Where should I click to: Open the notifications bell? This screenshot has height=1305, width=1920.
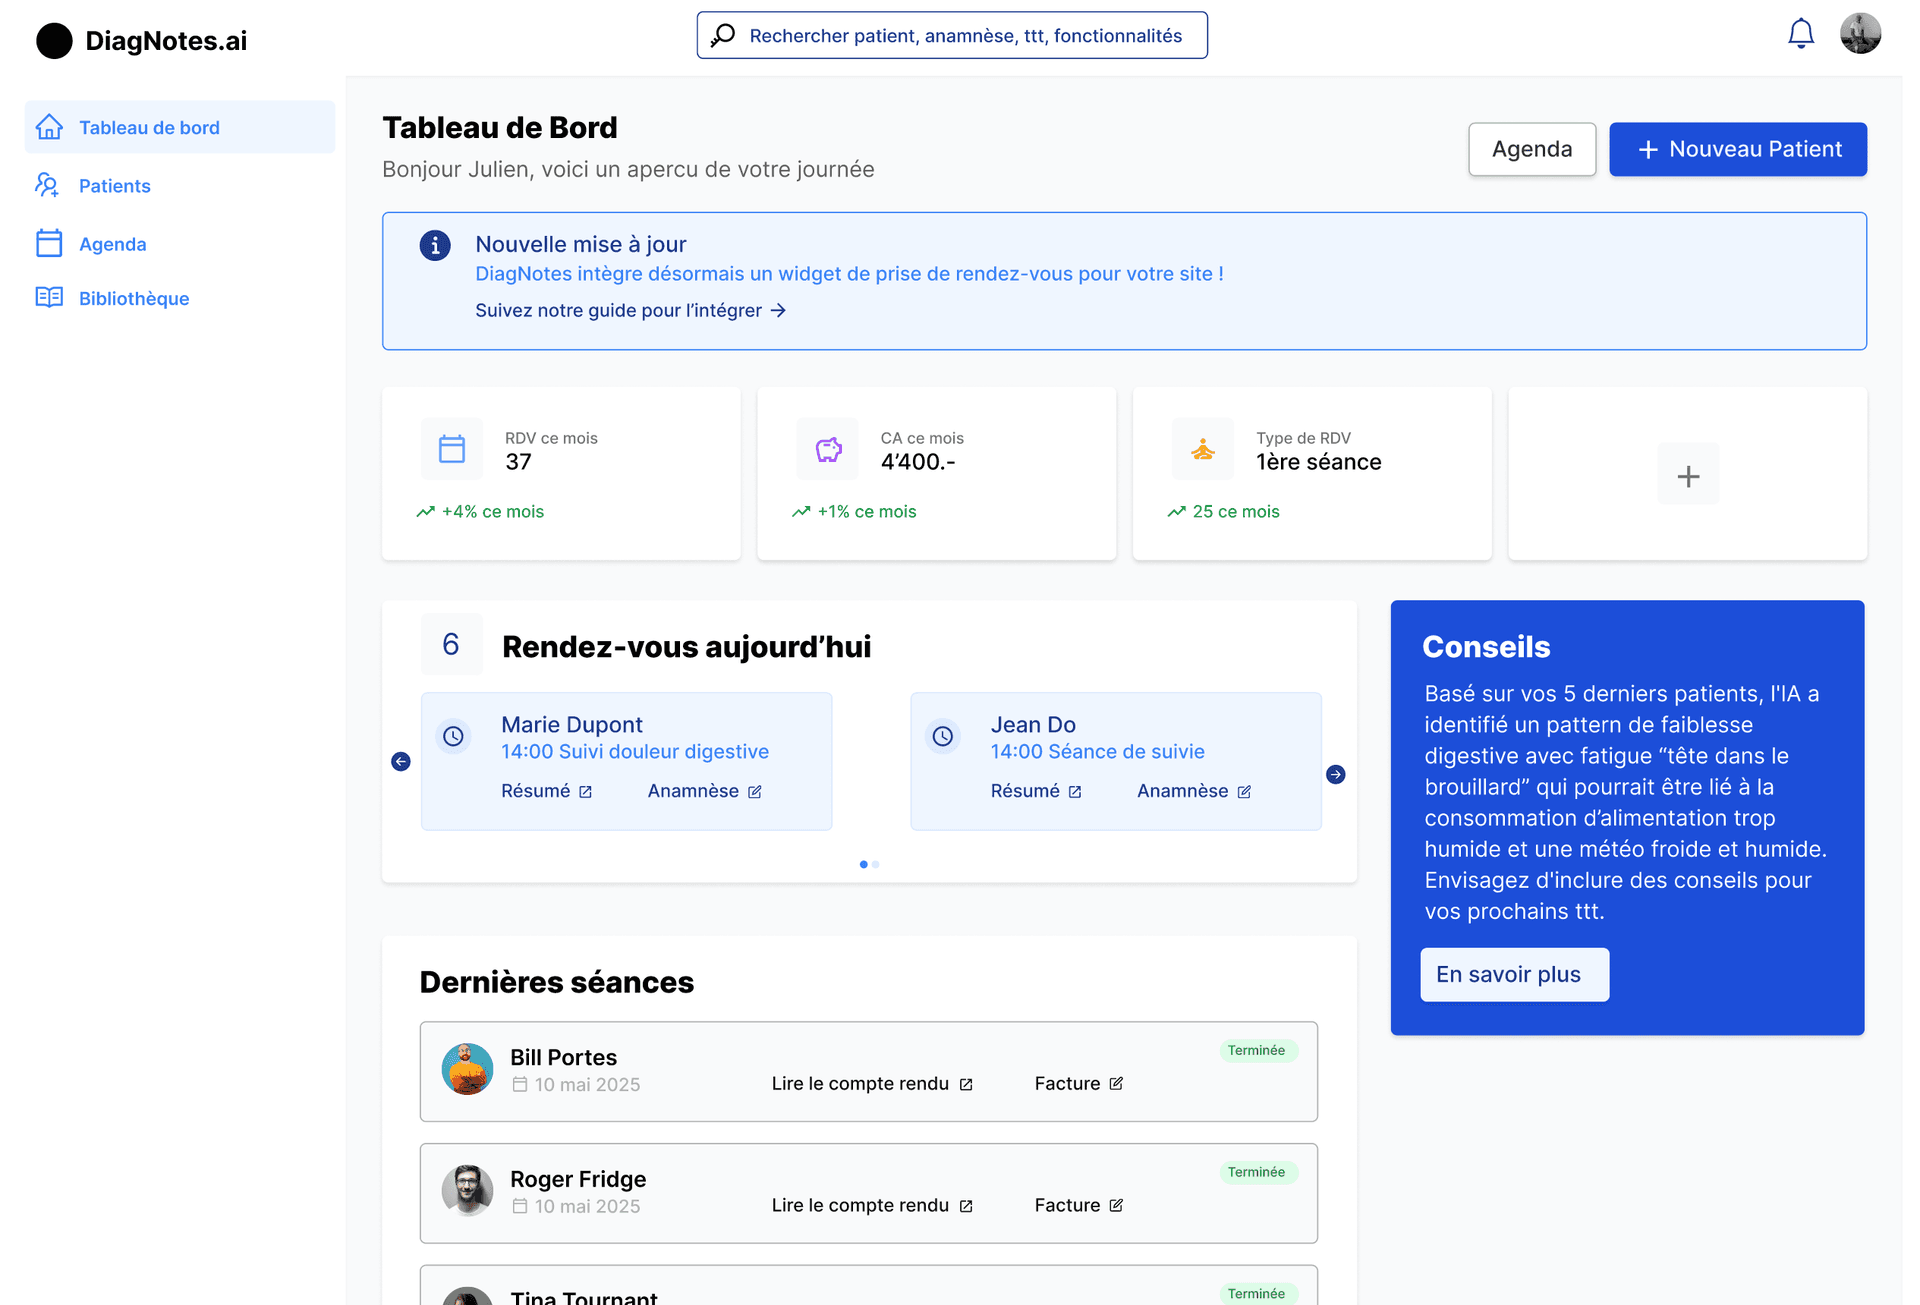(x=1800, y=33)
